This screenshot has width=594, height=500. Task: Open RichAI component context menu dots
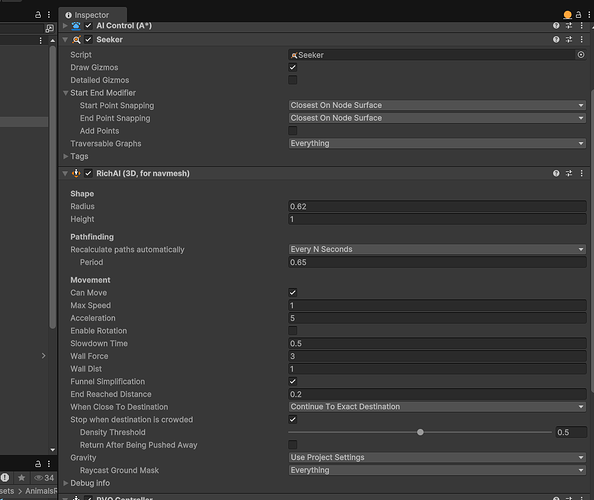pyautogui.click(x=581, y=173)
